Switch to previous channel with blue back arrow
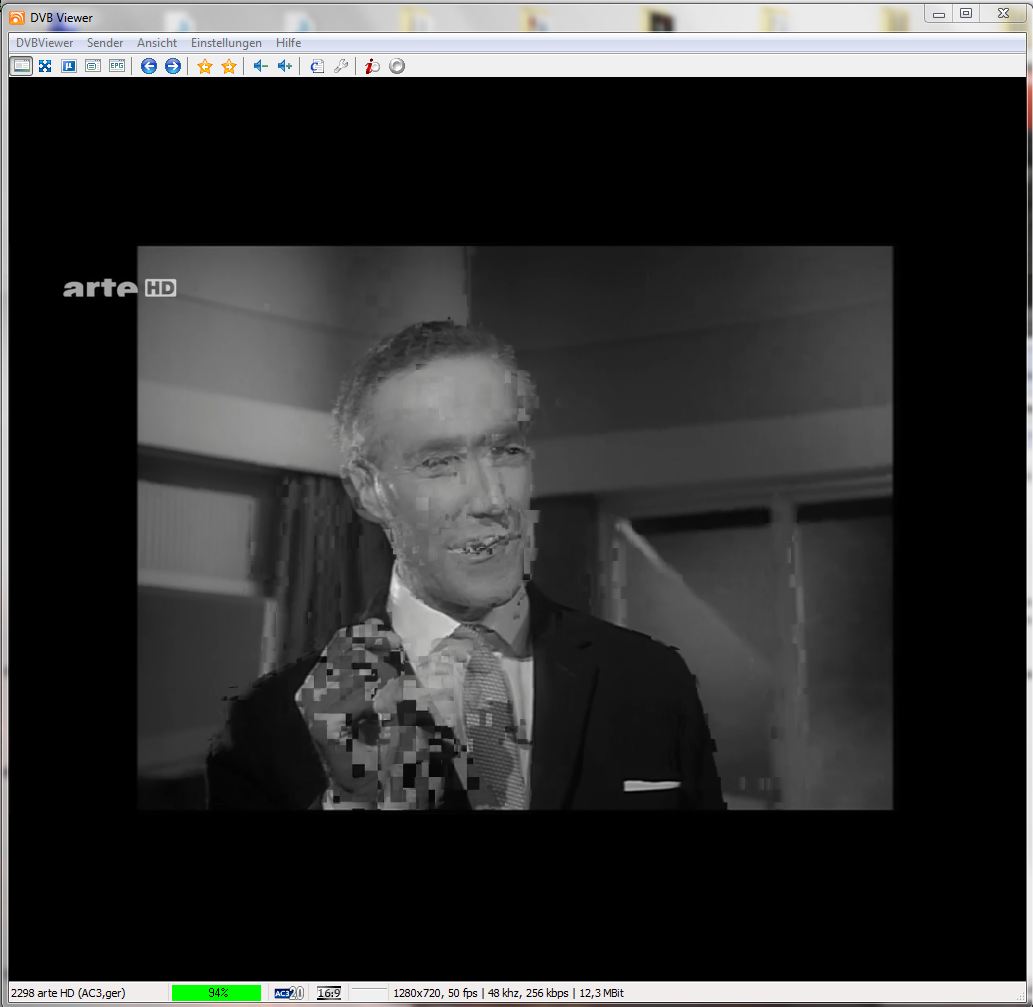Image resolution: width=1033 pixels, height=1007 pixels. click(x=149, y=66)
